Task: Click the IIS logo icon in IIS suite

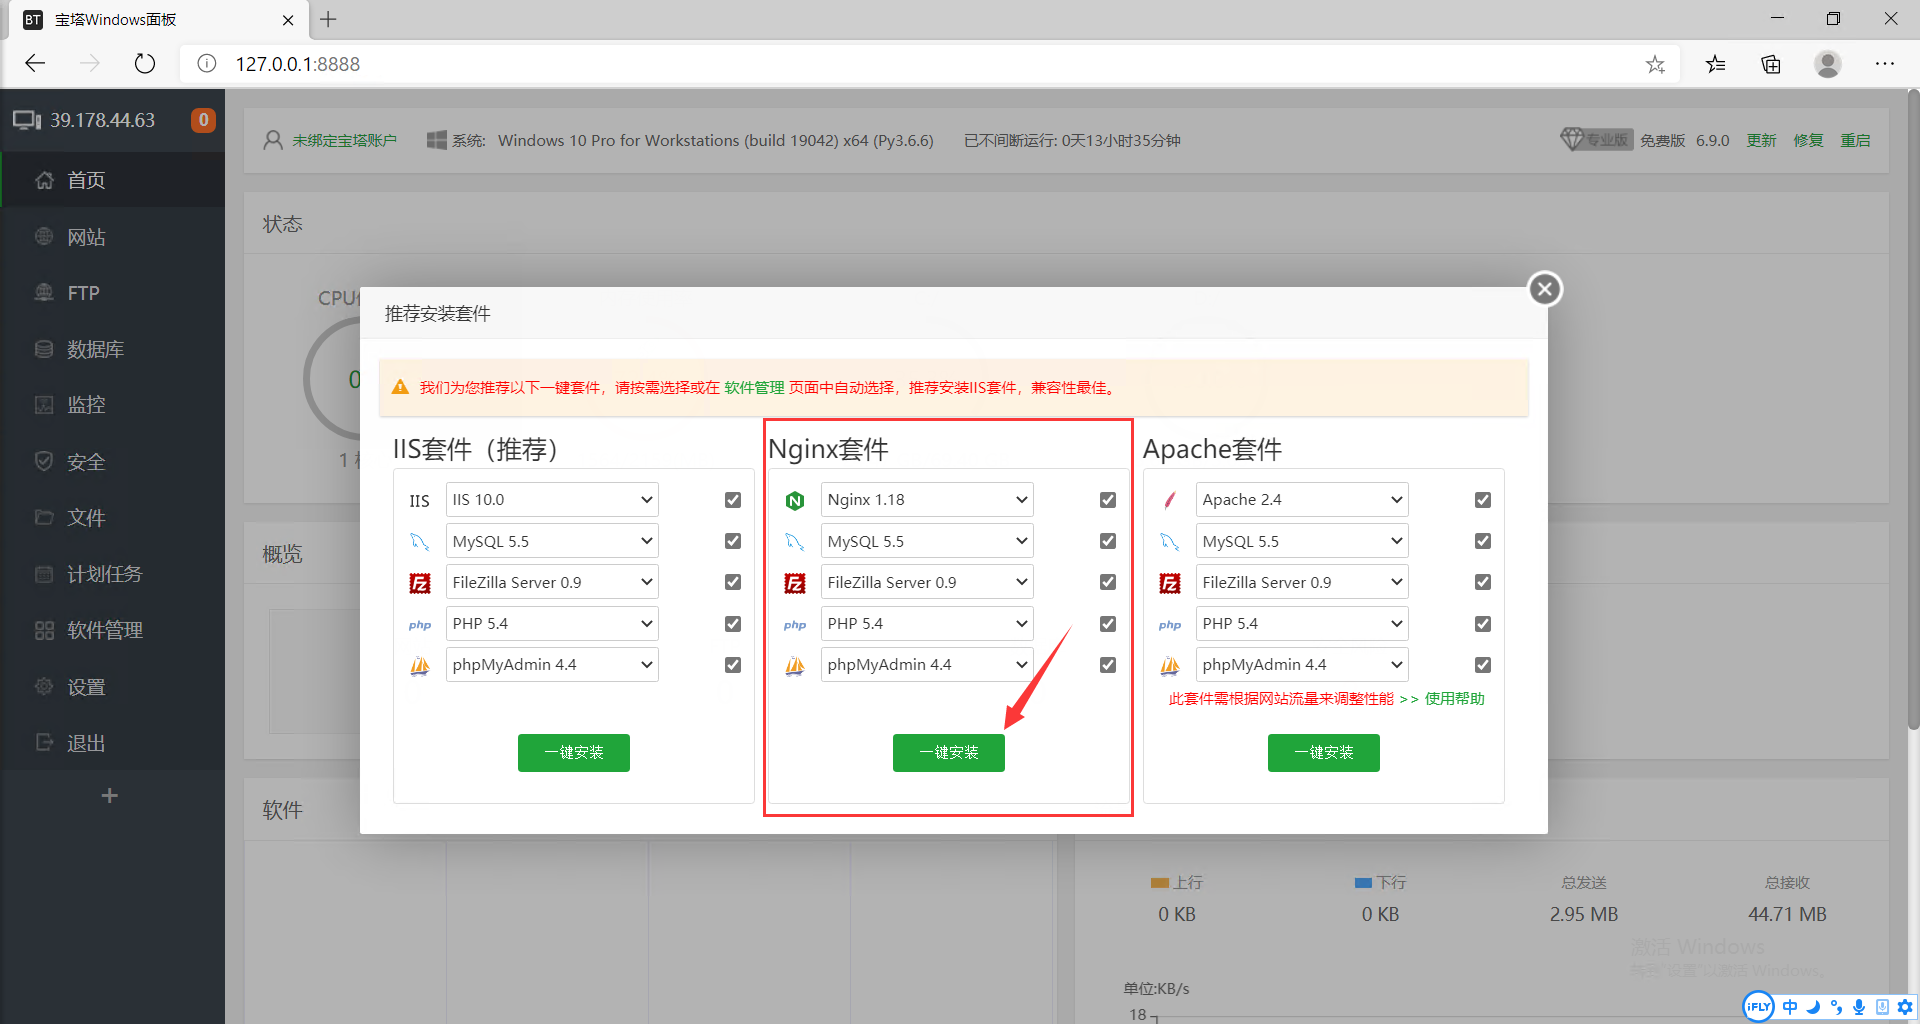Action: [420, 501]
